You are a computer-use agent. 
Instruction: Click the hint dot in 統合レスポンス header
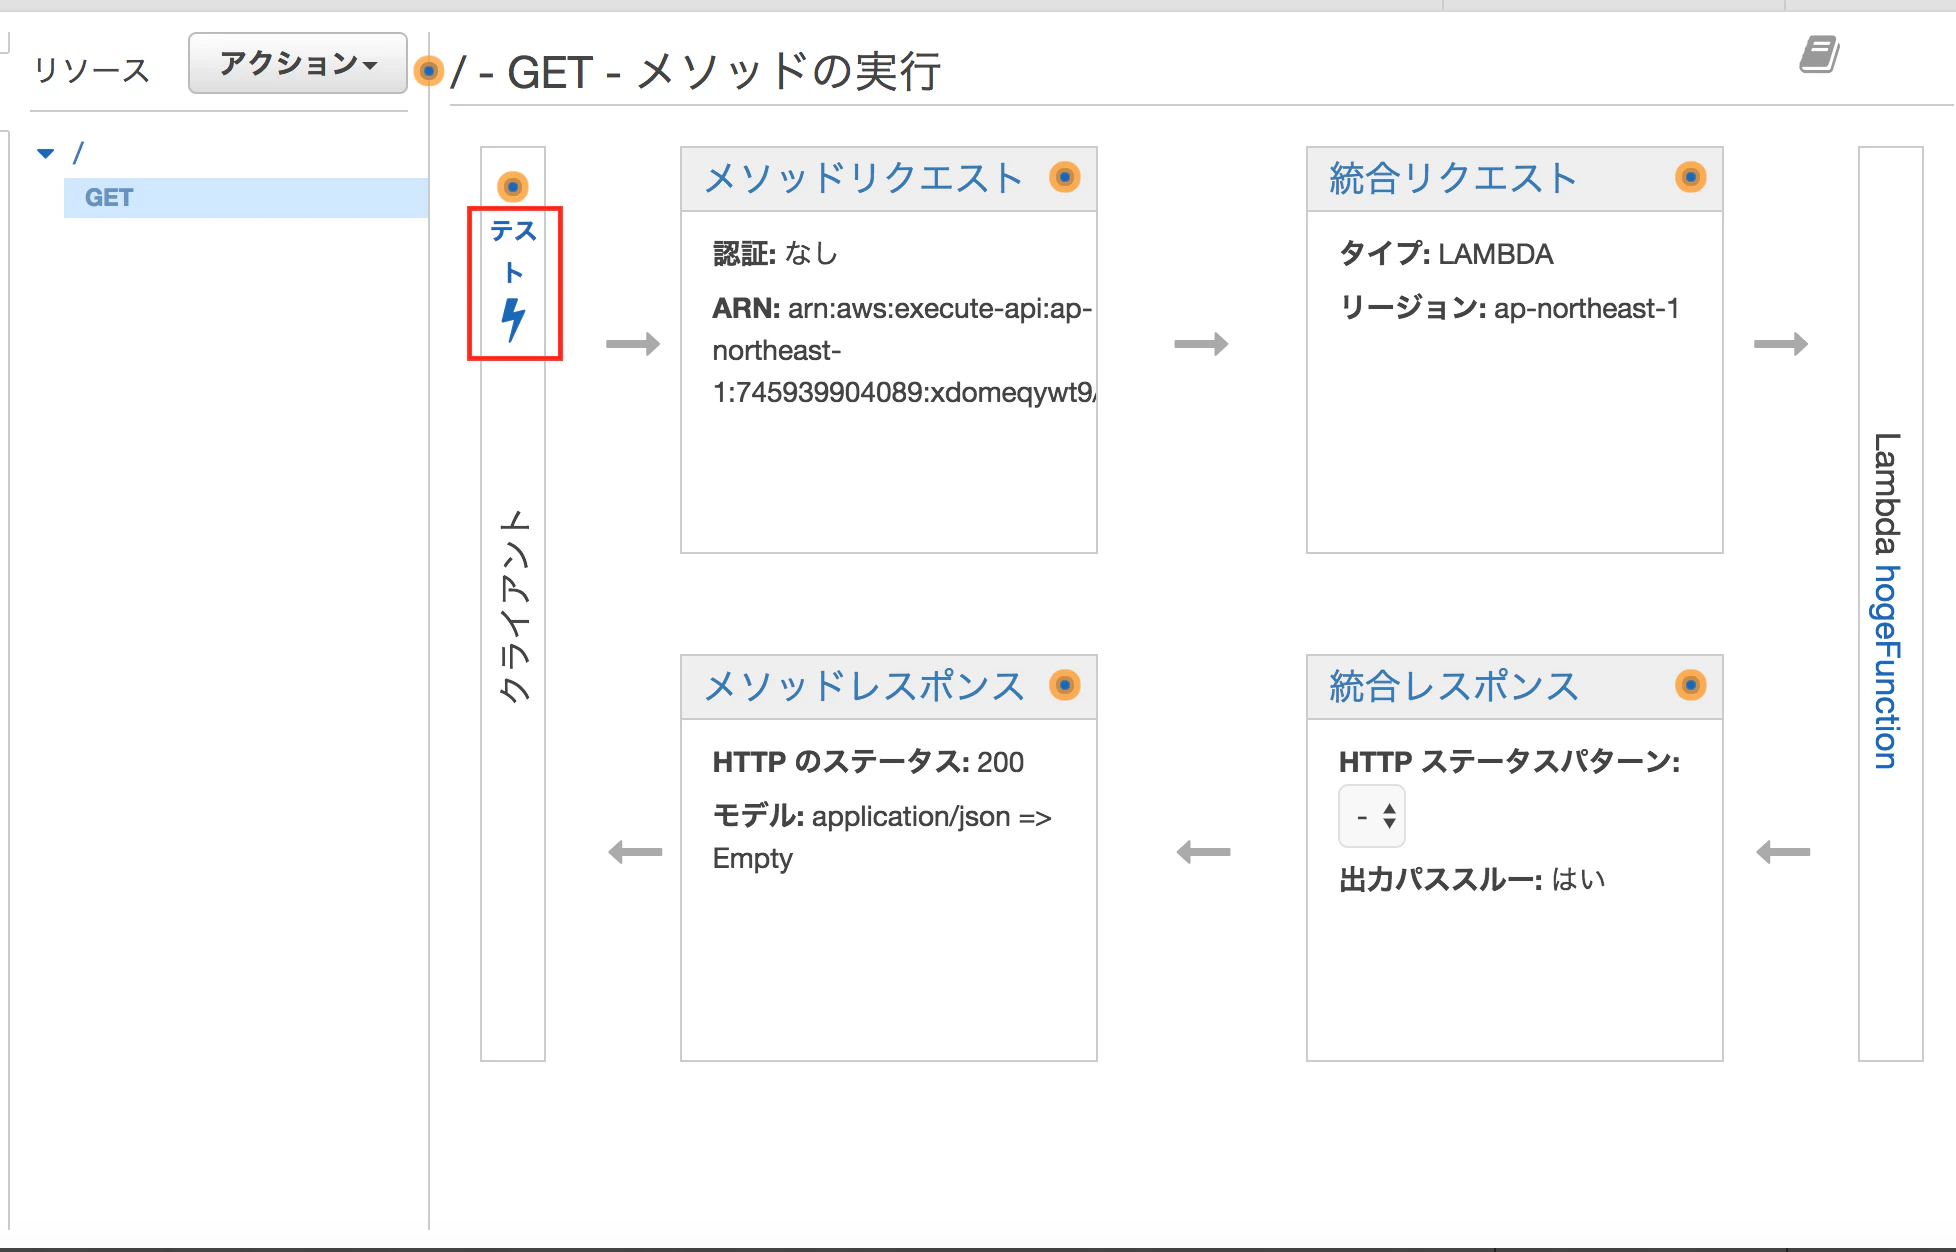point(1691,685)
